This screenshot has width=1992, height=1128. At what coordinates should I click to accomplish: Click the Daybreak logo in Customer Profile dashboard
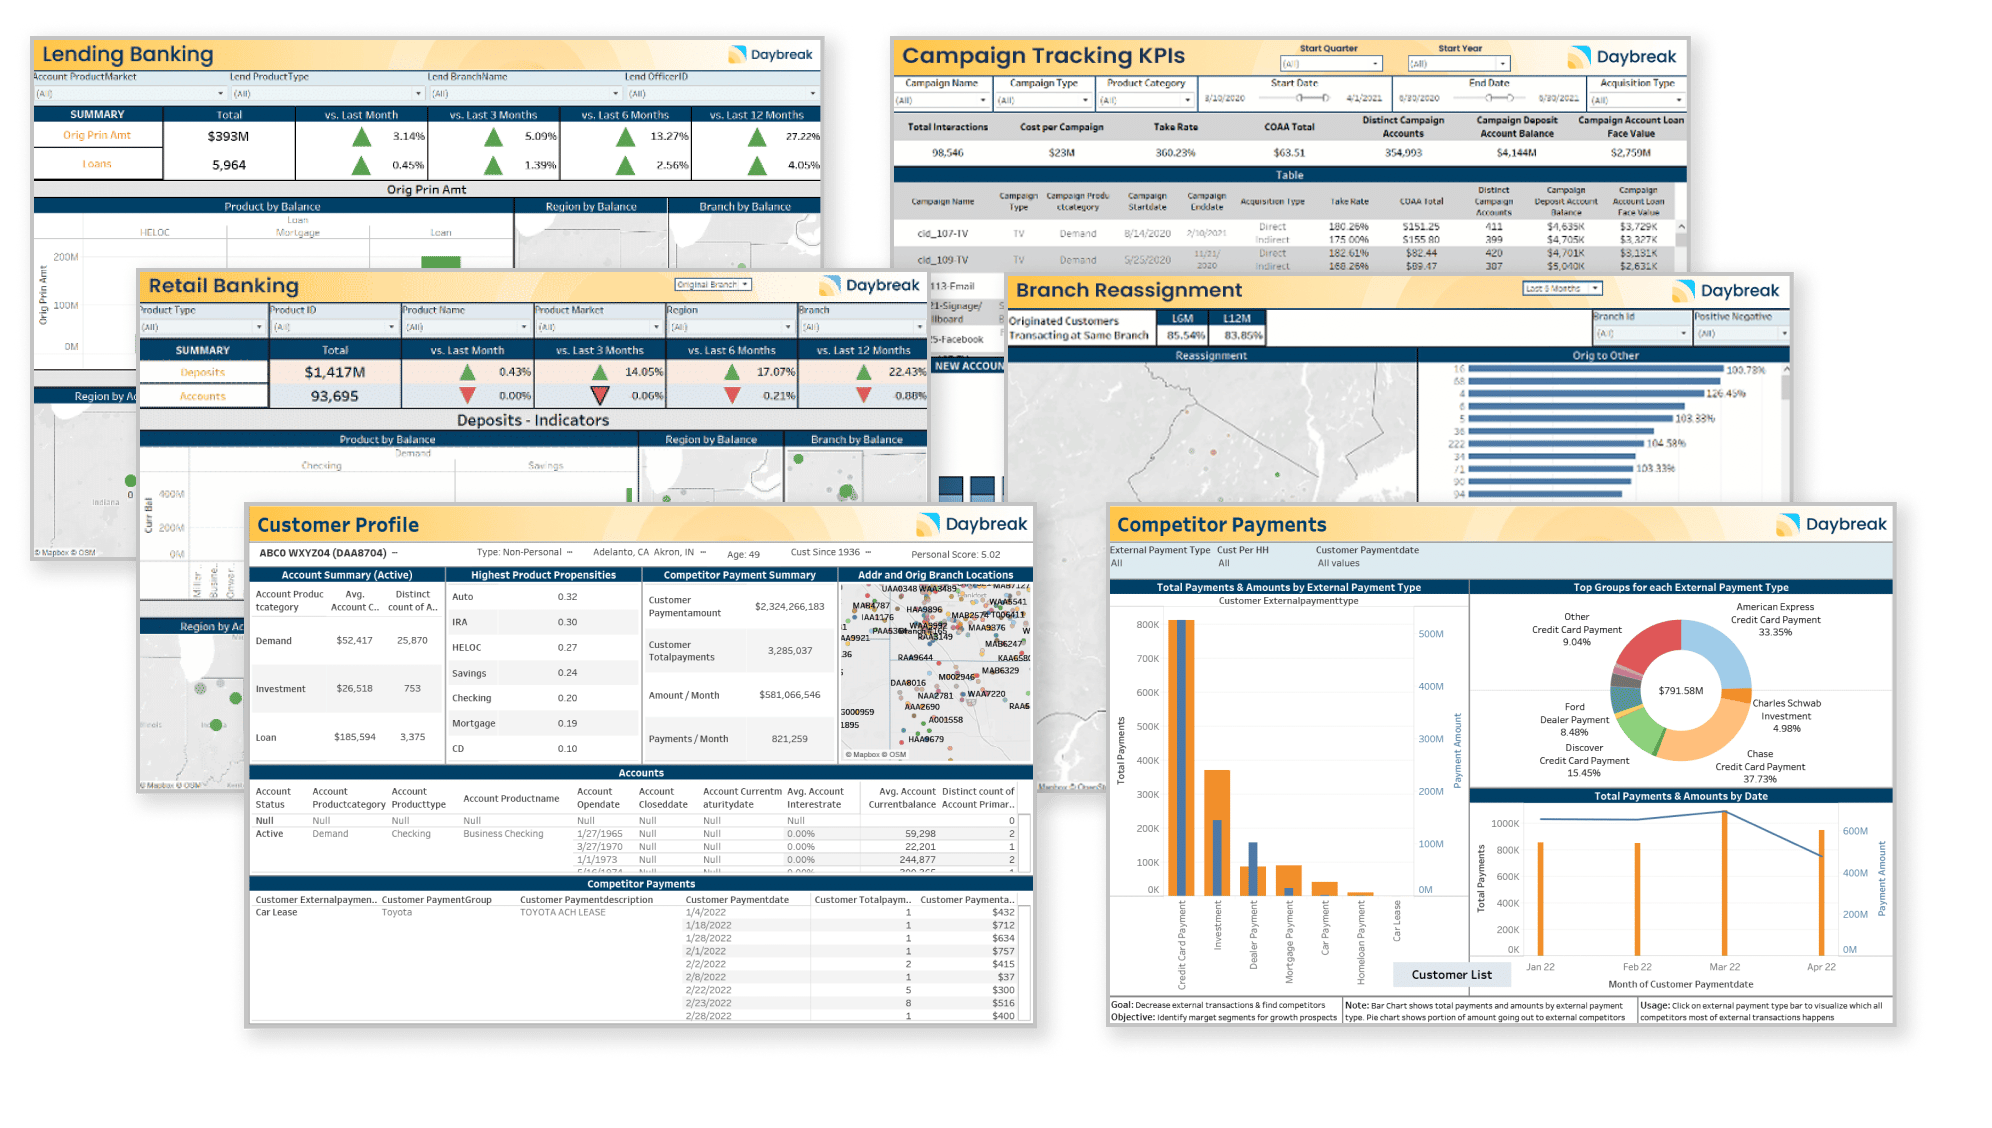coord(973,524)
